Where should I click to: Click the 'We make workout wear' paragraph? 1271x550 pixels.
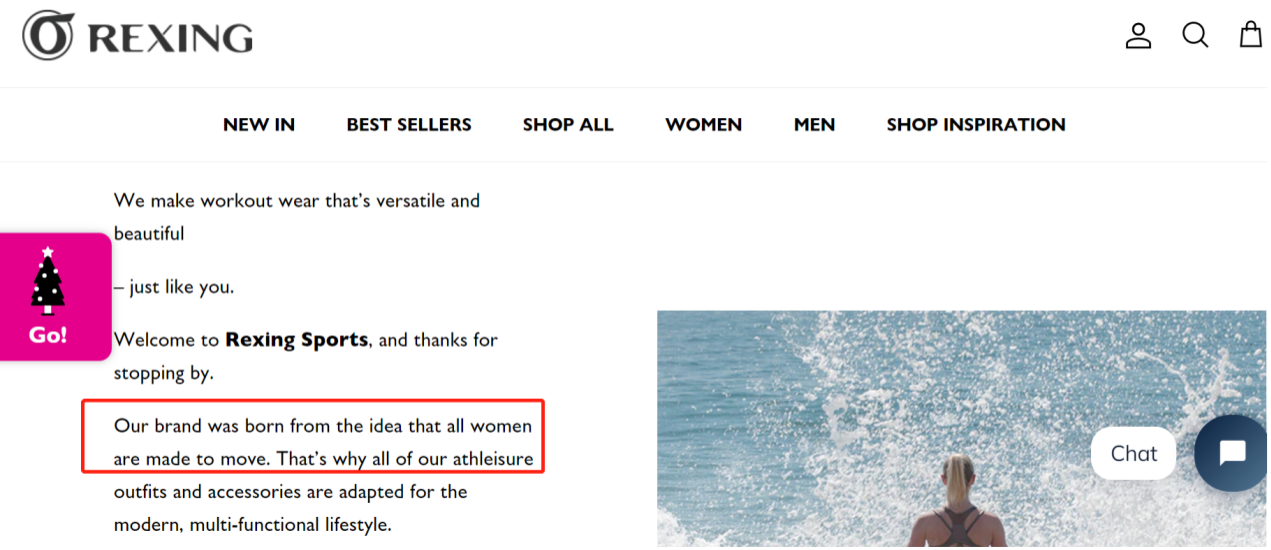coord(297,217)
